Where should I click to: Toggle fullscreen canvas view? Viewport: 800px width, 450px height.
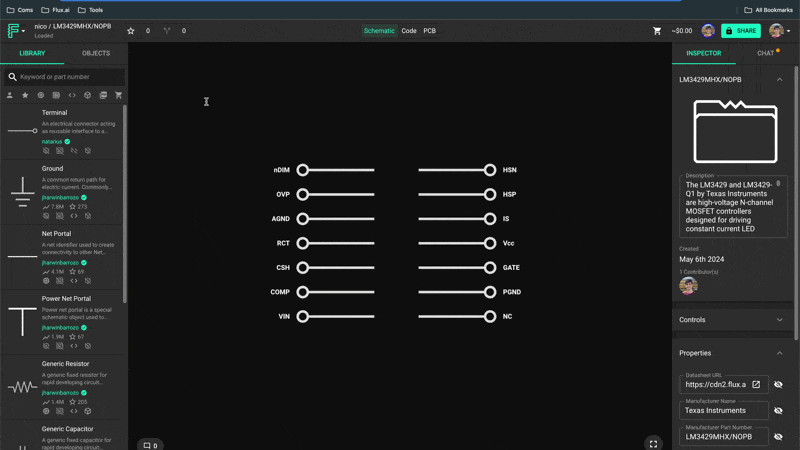point(653,444)
